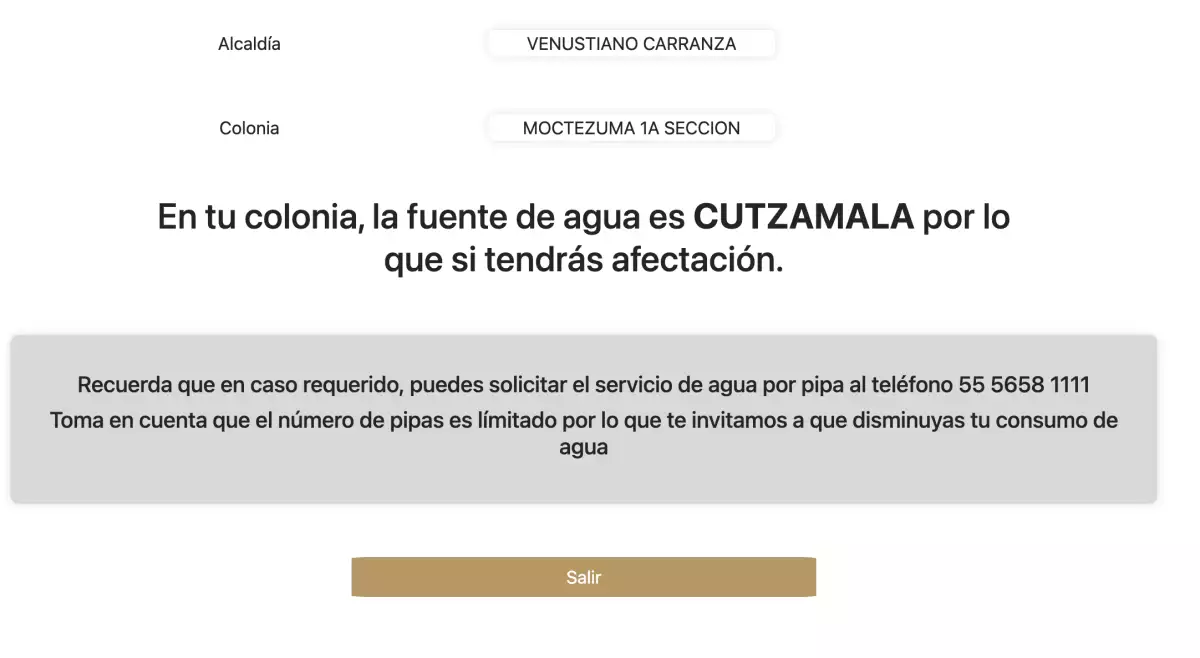
Task: Click the Salir button
Action: (x=583, y=577)
